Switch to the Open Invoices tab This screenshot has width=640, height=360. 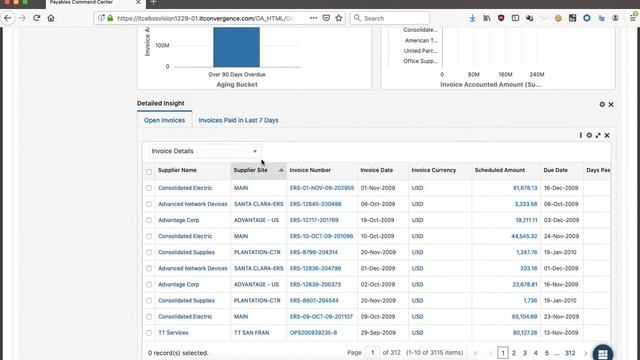[164, 120]
